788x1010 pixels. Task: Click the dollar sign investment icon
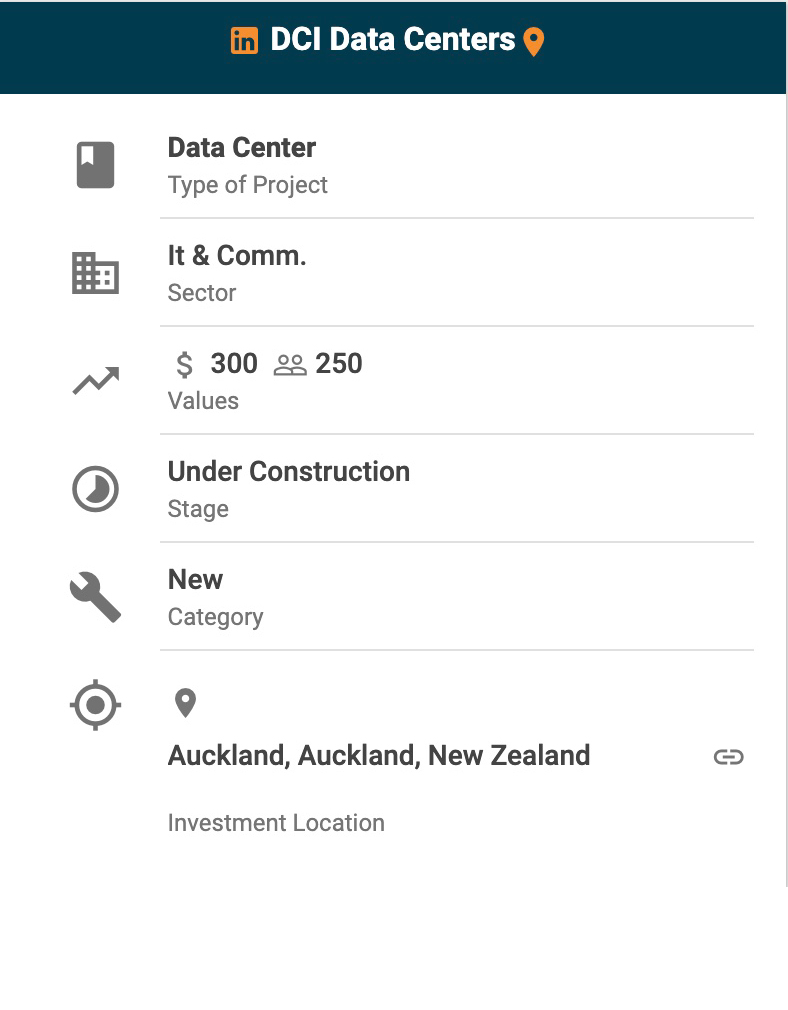[184, 365]
